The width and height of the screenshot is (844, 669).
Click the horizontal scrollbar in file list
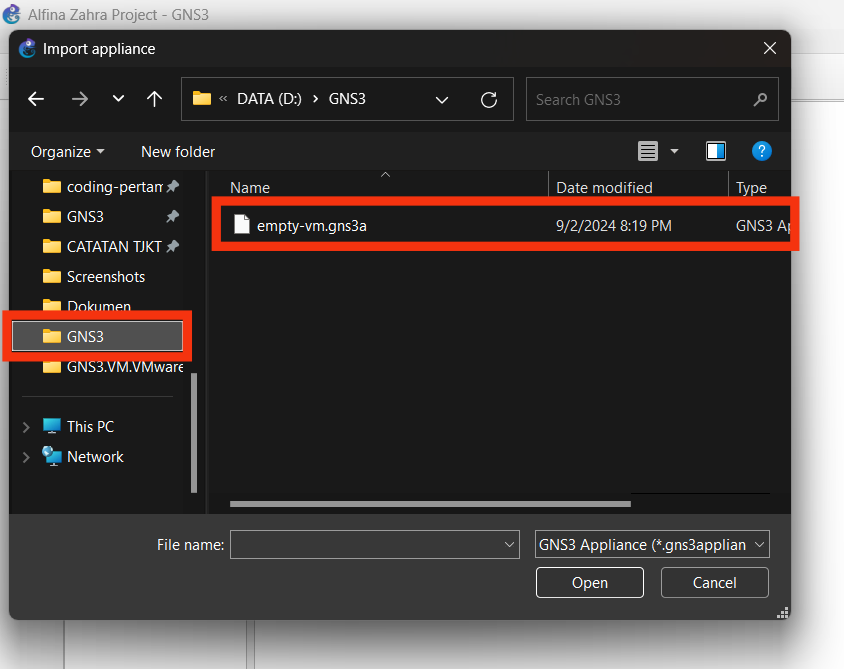pos(430,504)
